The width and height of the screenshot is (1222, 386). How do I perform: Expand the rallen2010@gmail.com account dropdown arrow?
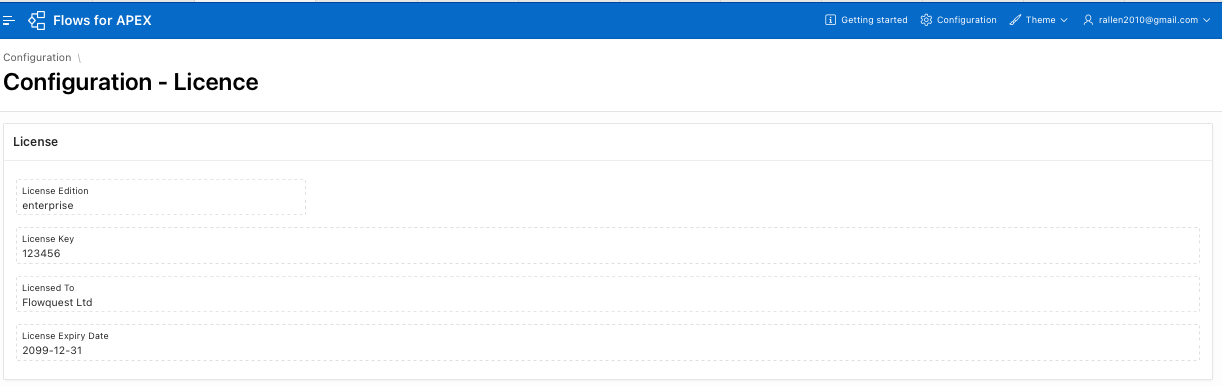[x=1206, y=20]
